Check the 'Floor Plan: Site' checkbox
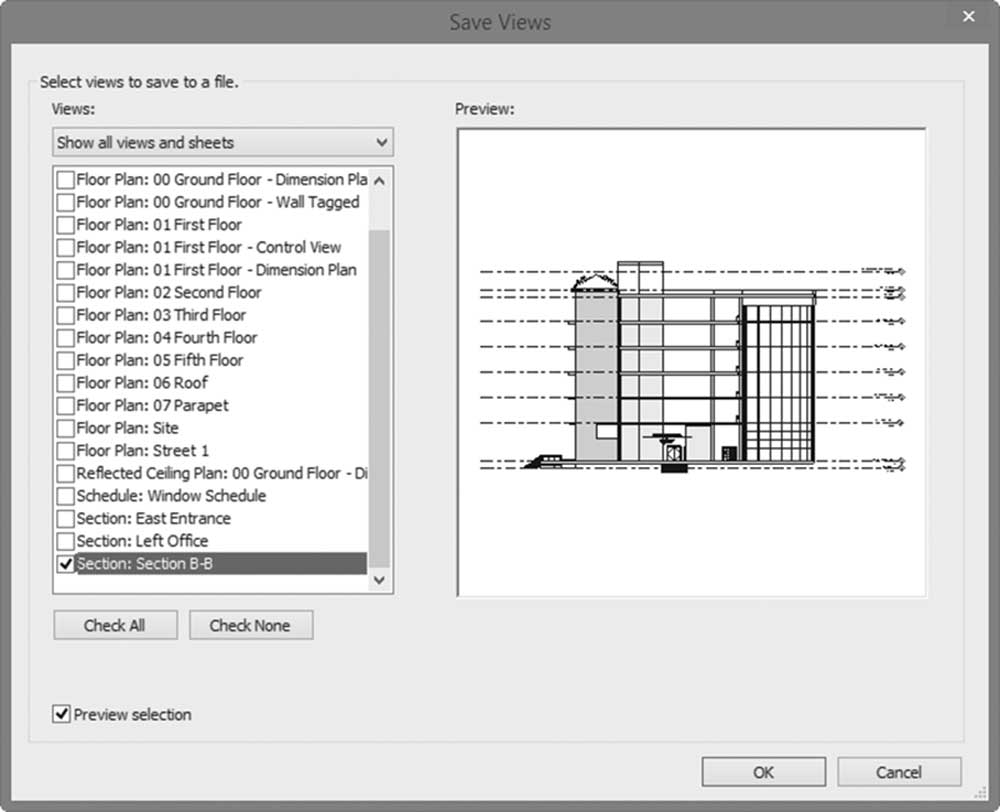Viewport: 1000px width, 812px height. [65, 429]
